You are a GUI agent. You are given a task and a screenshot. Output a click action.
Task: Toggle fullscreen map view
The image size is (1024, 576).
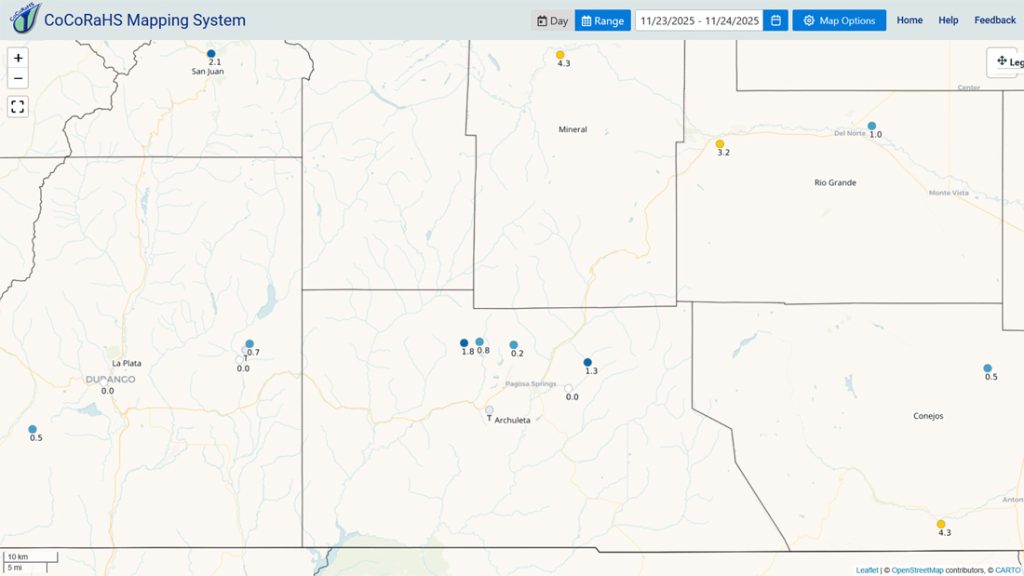tap(18, 106)
